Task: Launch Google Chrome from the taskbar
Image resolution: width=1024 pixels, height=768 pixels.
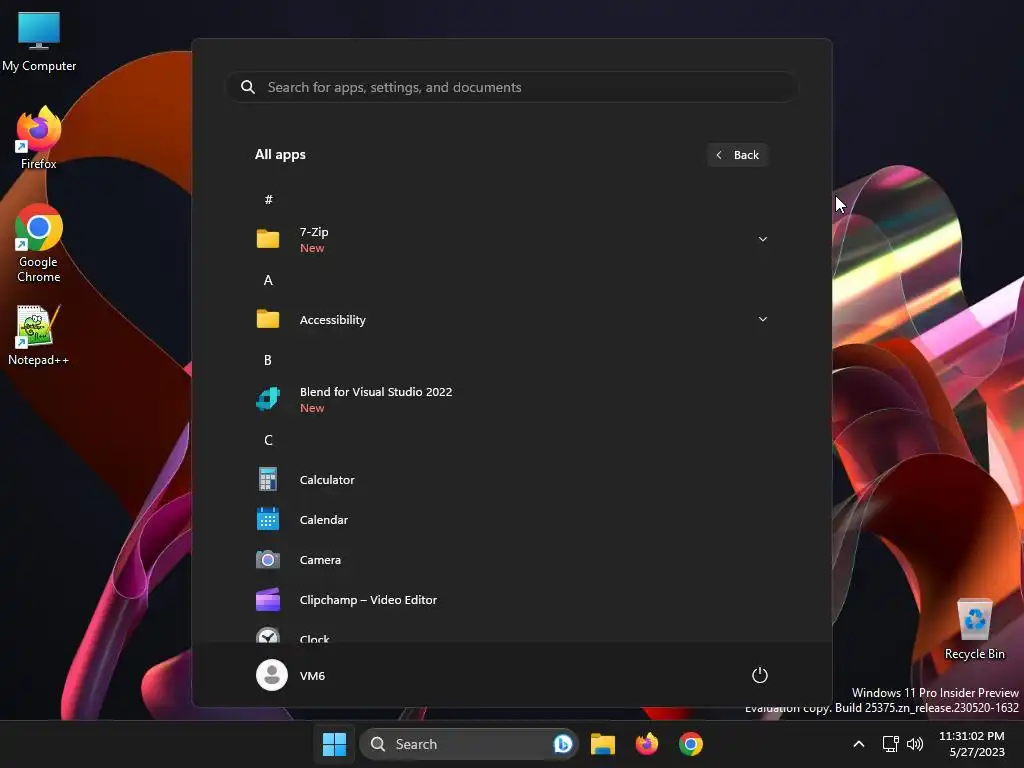Action: pyautogui.click(x=690, y=744)
